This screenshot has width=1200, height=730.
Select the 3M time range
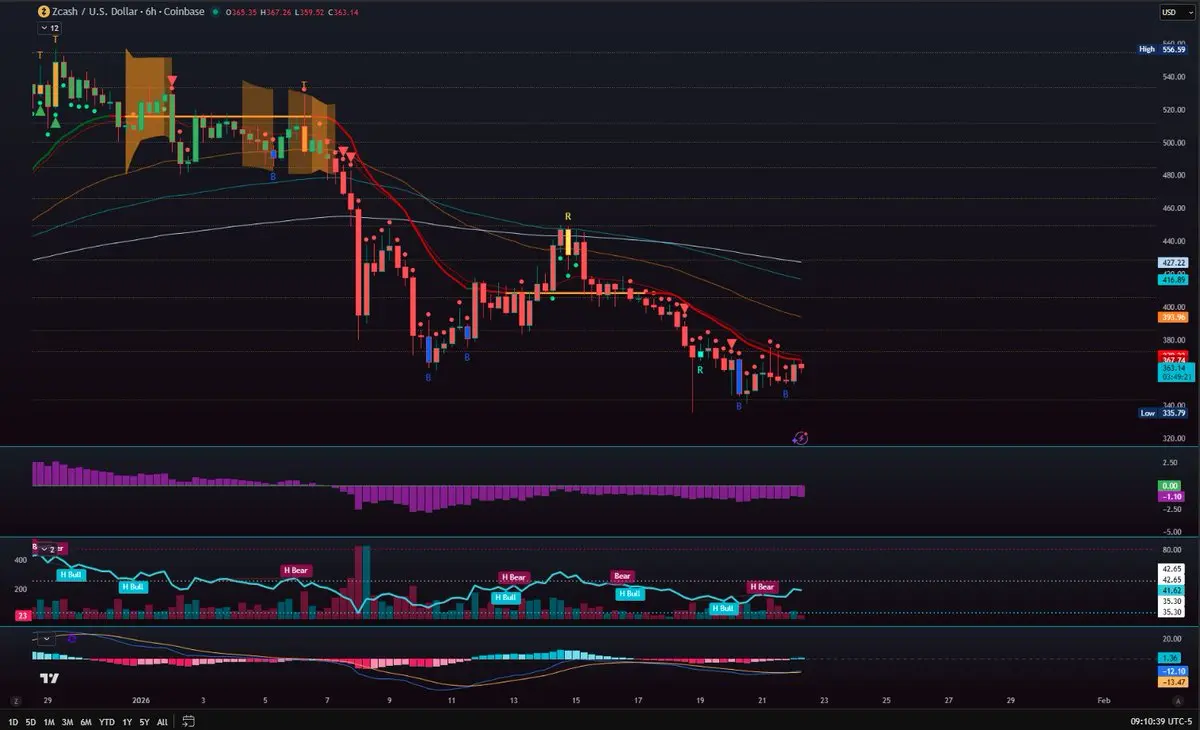click(67, 721)
